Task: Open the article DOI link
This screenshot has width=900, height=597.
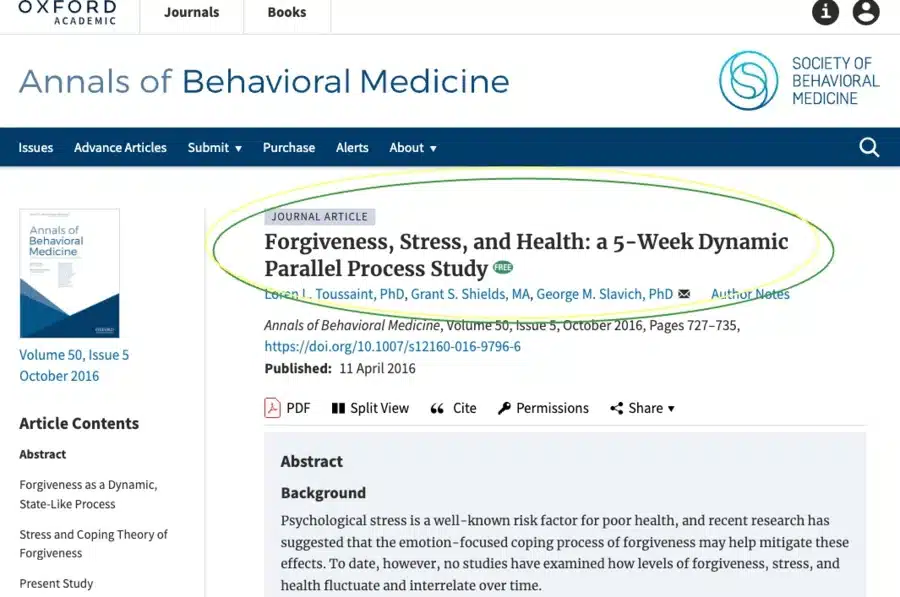Action: tap(392, 347)
